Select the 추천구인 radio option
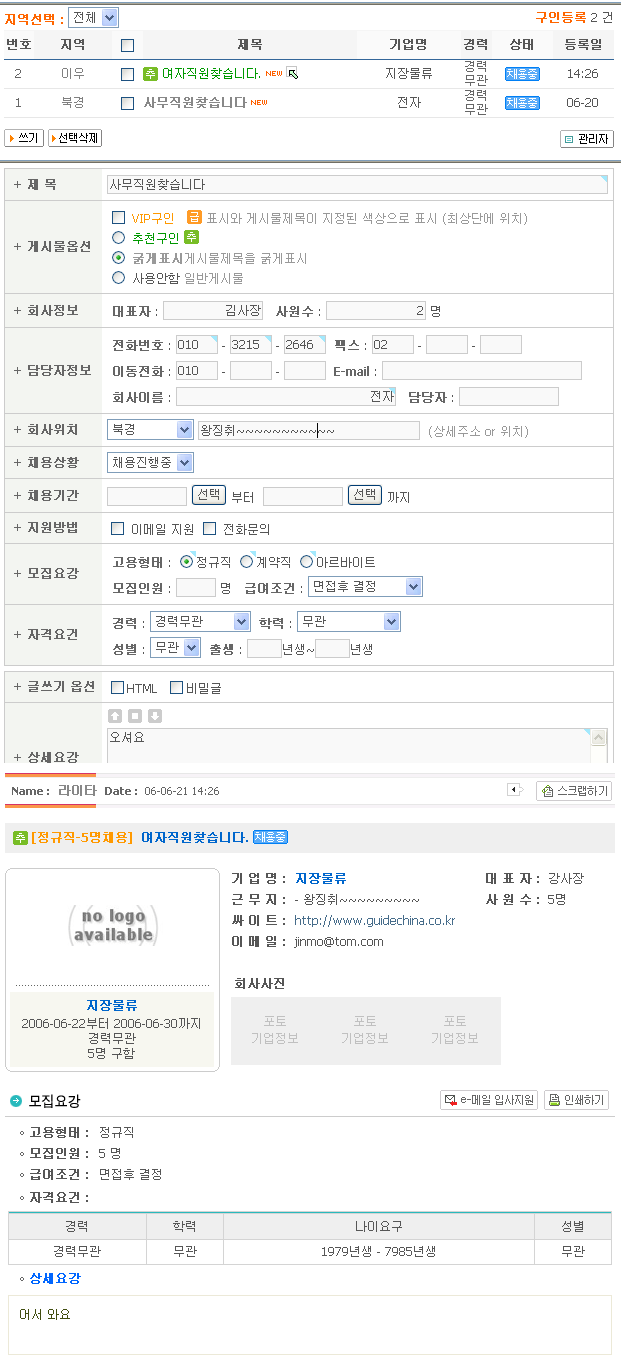This screenshot has height=1361, width=621. click(x=119, y=238)
